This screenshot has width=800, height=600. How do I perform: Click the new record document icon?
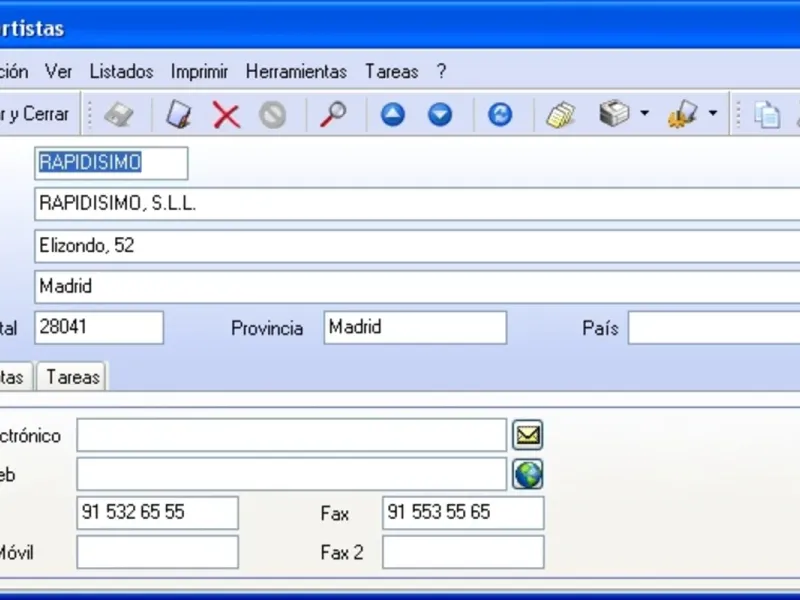pos(179,115)
